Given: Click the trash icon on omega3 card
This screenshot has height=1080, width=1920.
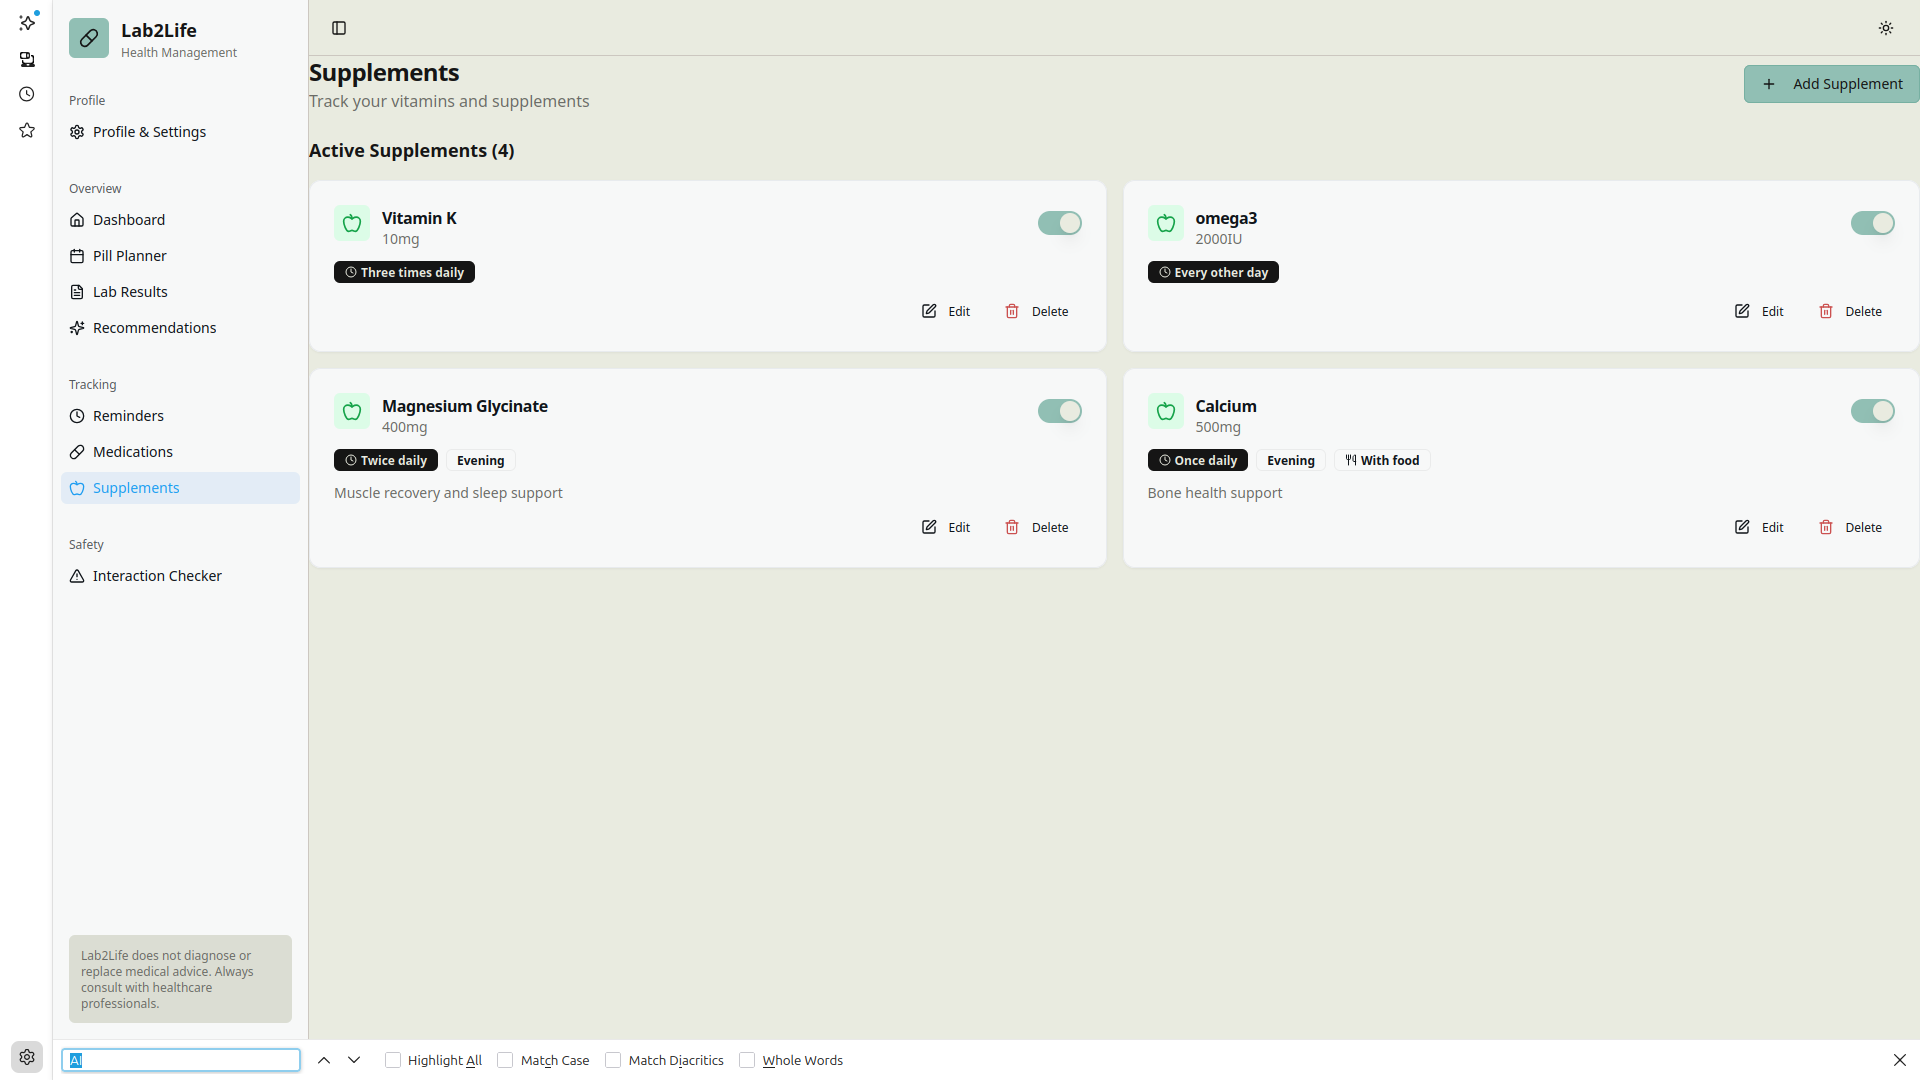Looking at the screenshot, I should pos(1826,311).
